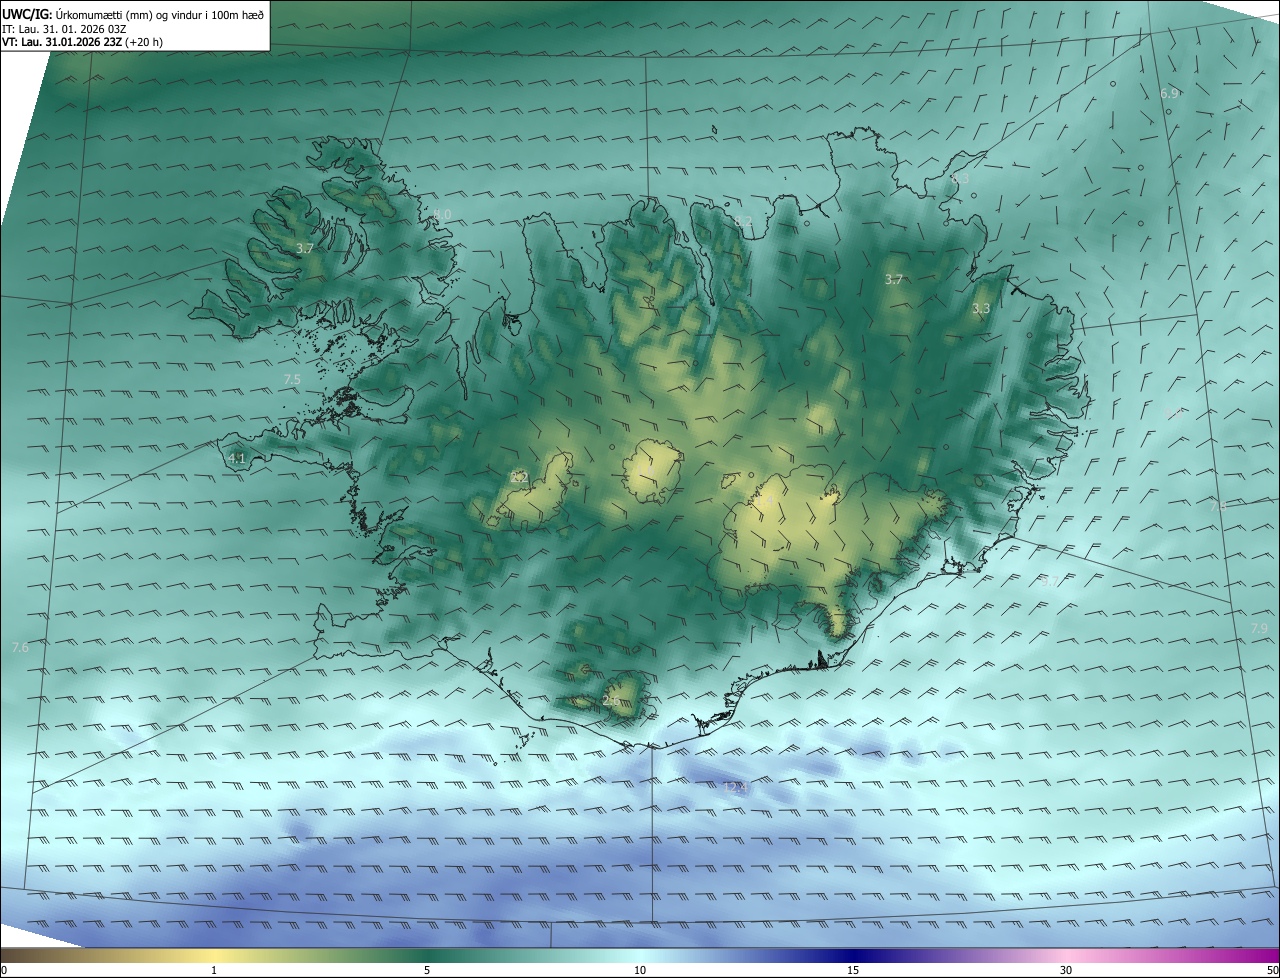Click the 7.9 value label on the map
Screen dimensions: 1280x978
tap(1259, 628)
